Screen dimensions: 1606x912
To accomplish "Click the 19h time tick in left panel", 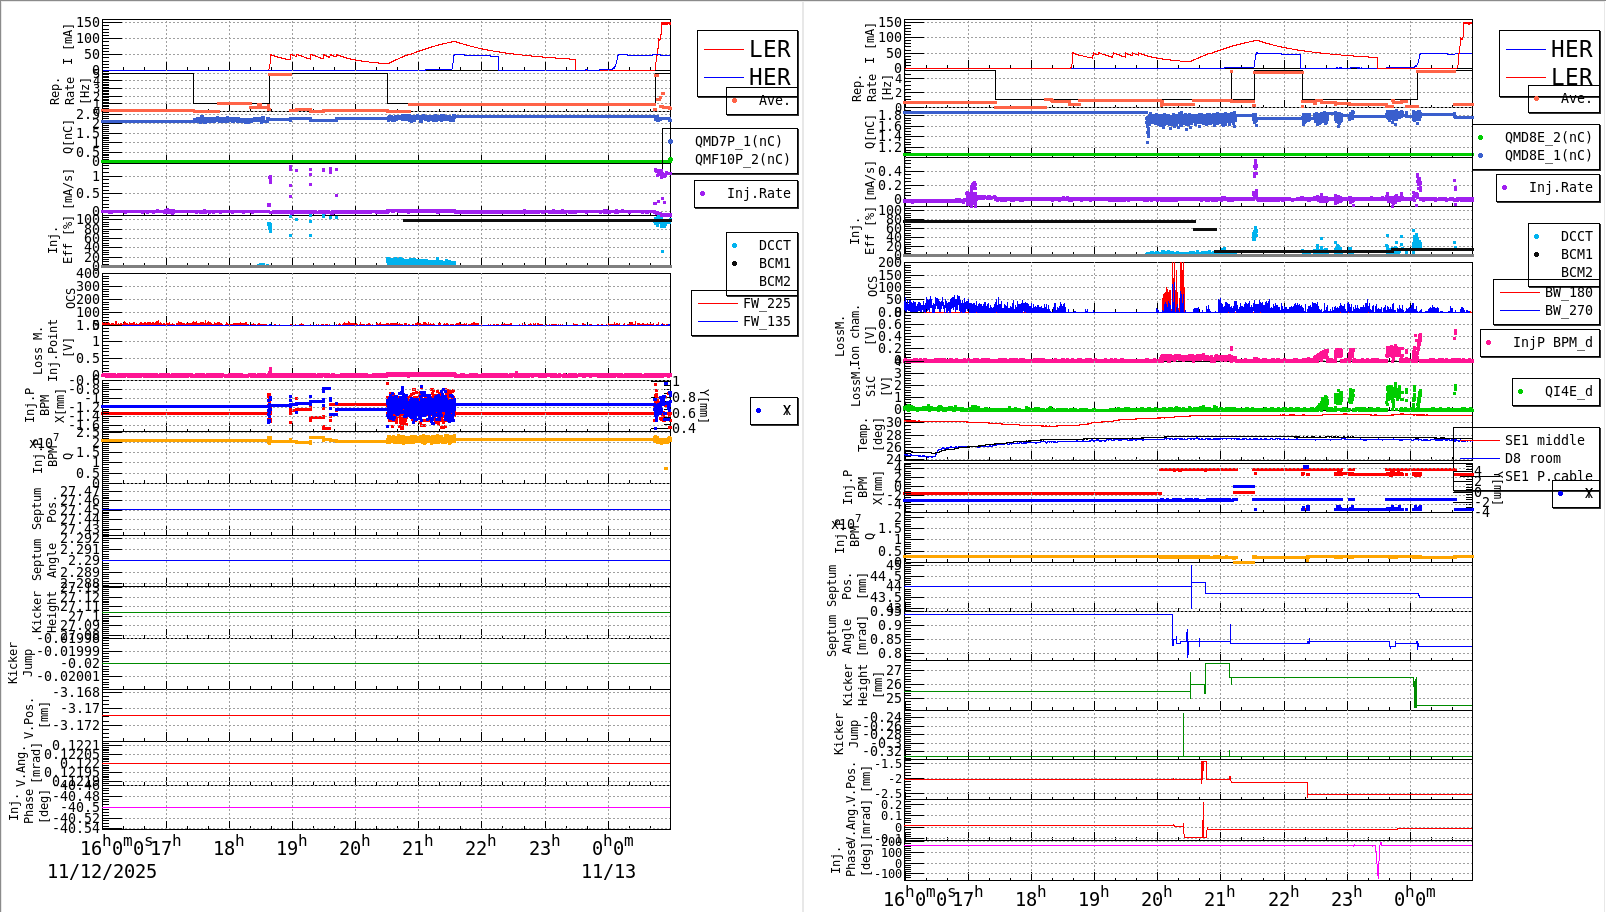I will (291, 847).
